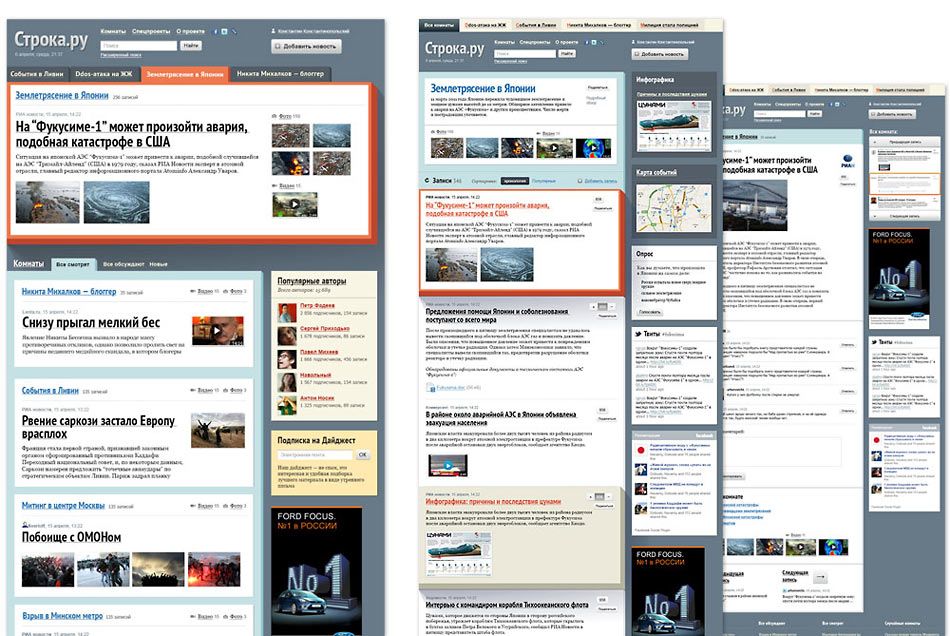Select the 'Все смотрят' filter tab
The width and height of the screenshot is (950, 636).
point(74,265)
